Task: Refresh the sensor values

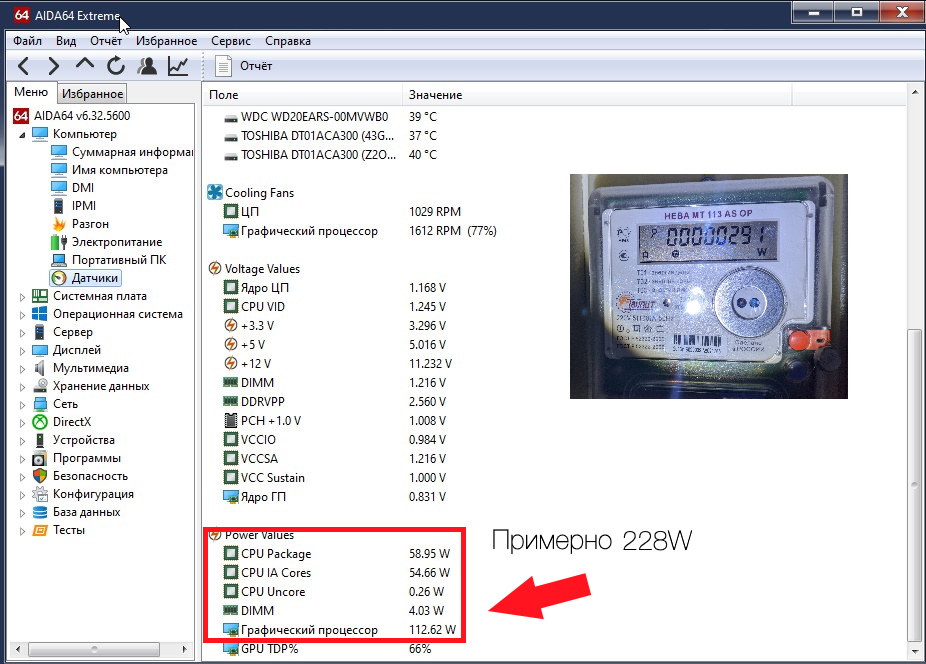Action: [116, 66]
